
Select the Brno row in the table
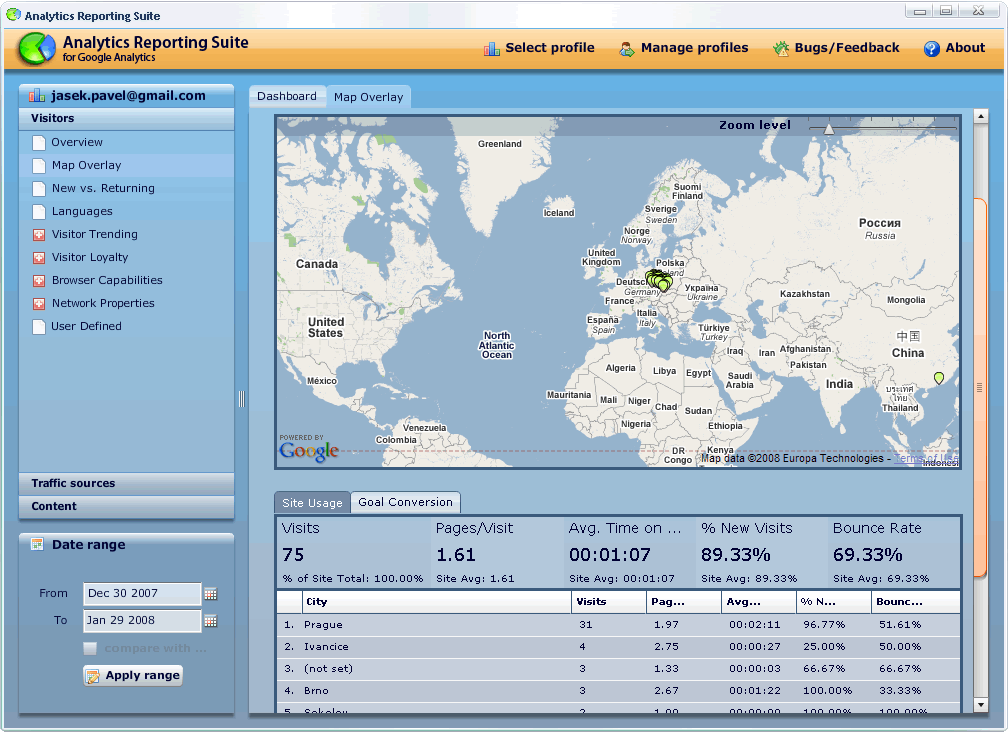tap(618, 691)
